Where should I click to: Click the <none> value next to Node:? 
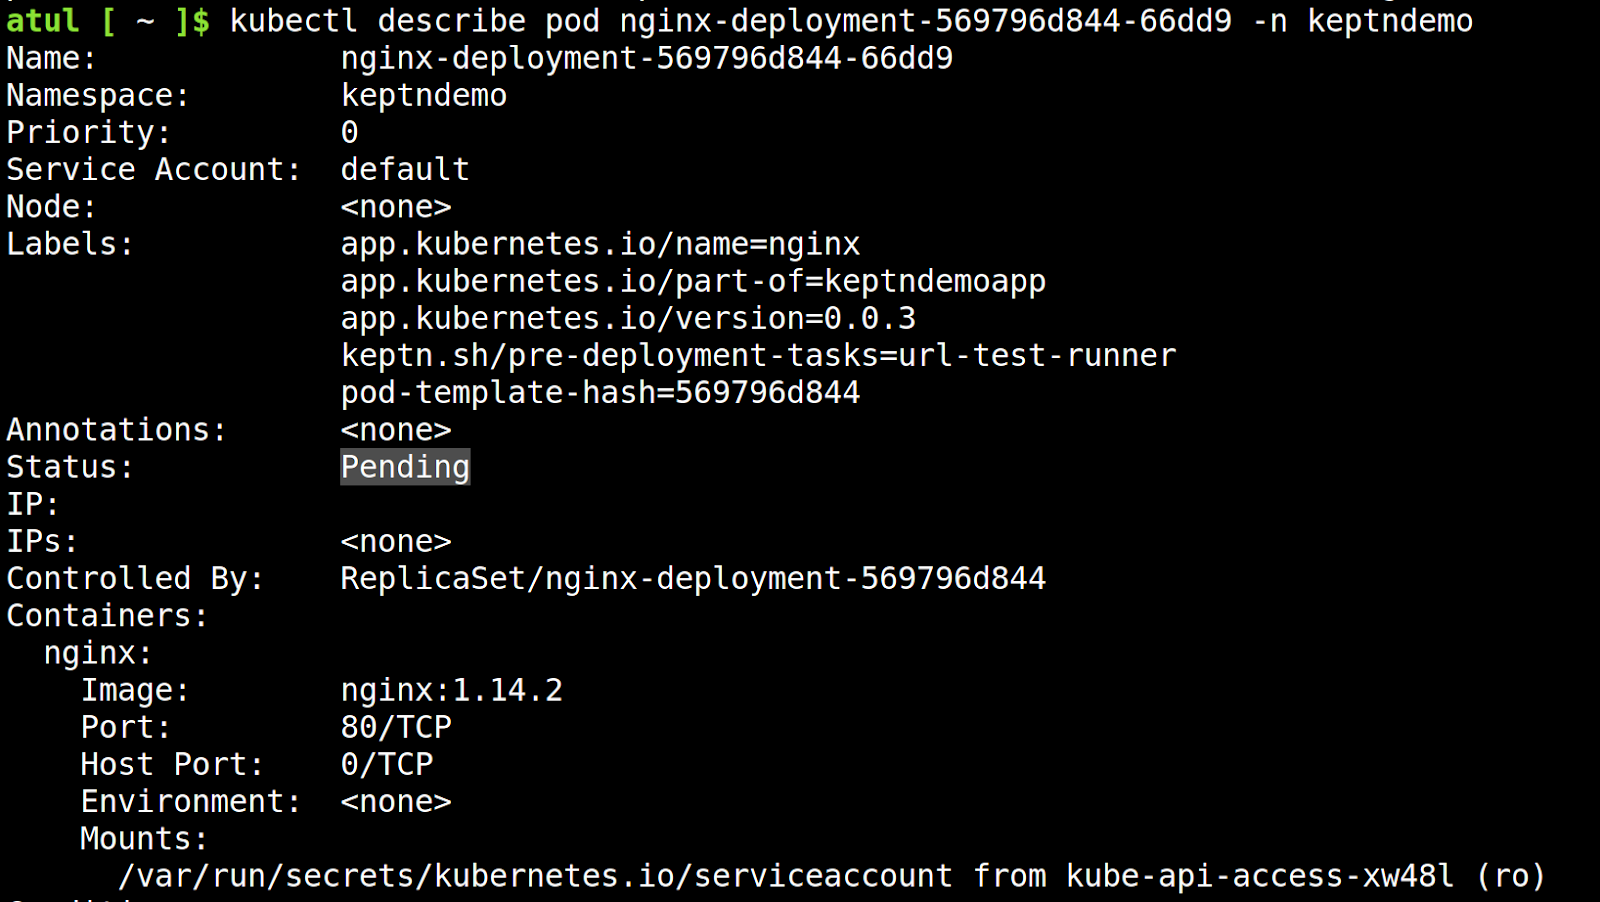(396, 207)
